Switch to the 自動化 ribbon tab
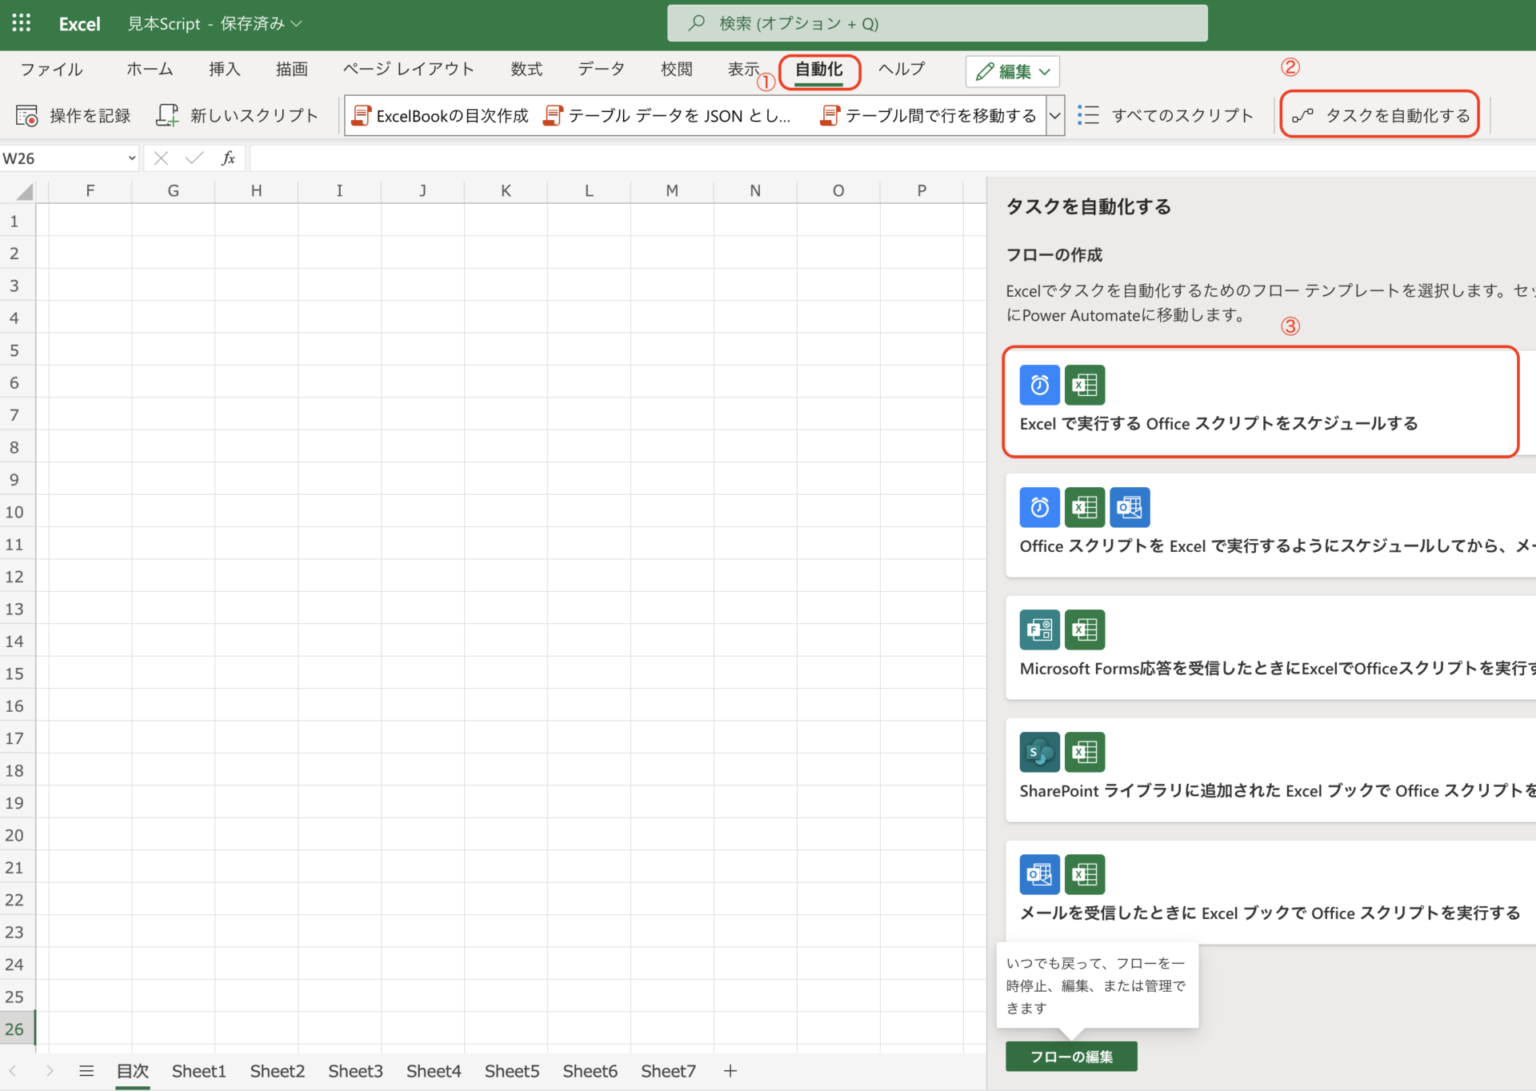The width and height of the screenshot is (1536, 1091). [819, 69]
